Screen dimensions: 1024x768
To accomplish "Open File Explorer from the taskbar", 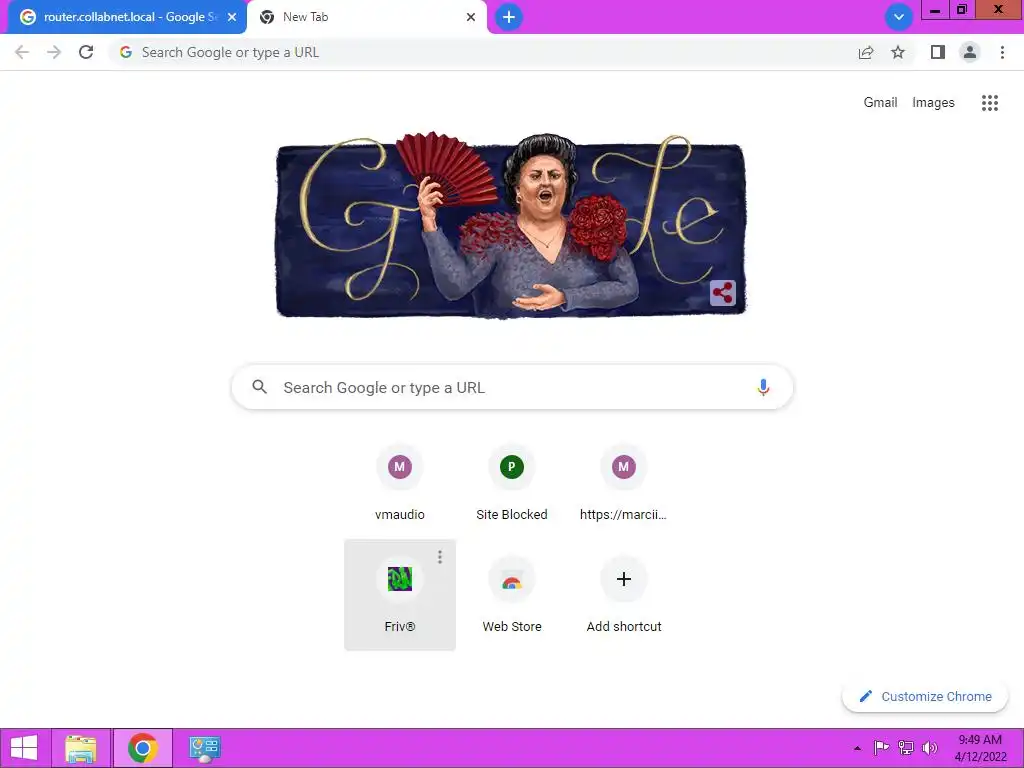I will [x=81, y=748].
